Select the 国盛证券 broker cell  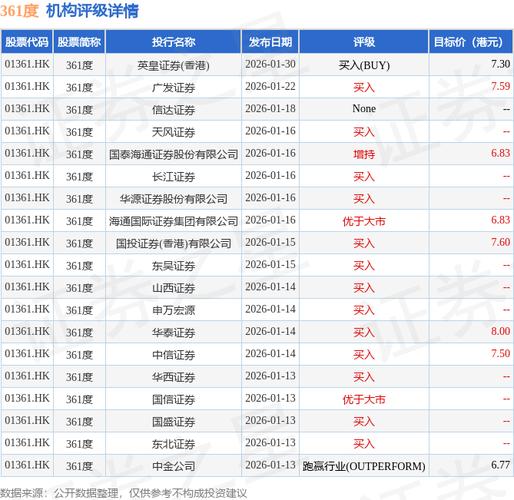click(173, 422)
